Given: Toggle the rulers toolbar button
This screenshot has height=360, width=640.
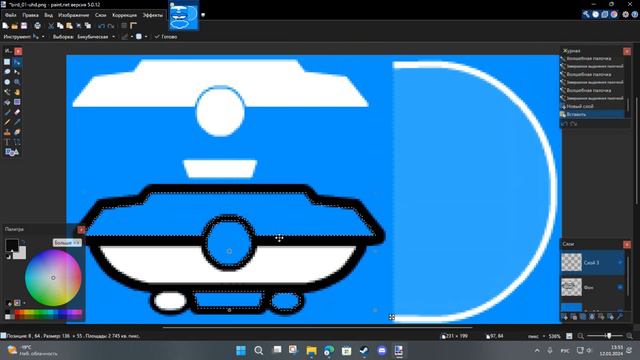Looking at the screenshot, I should (x=133, y=26).
